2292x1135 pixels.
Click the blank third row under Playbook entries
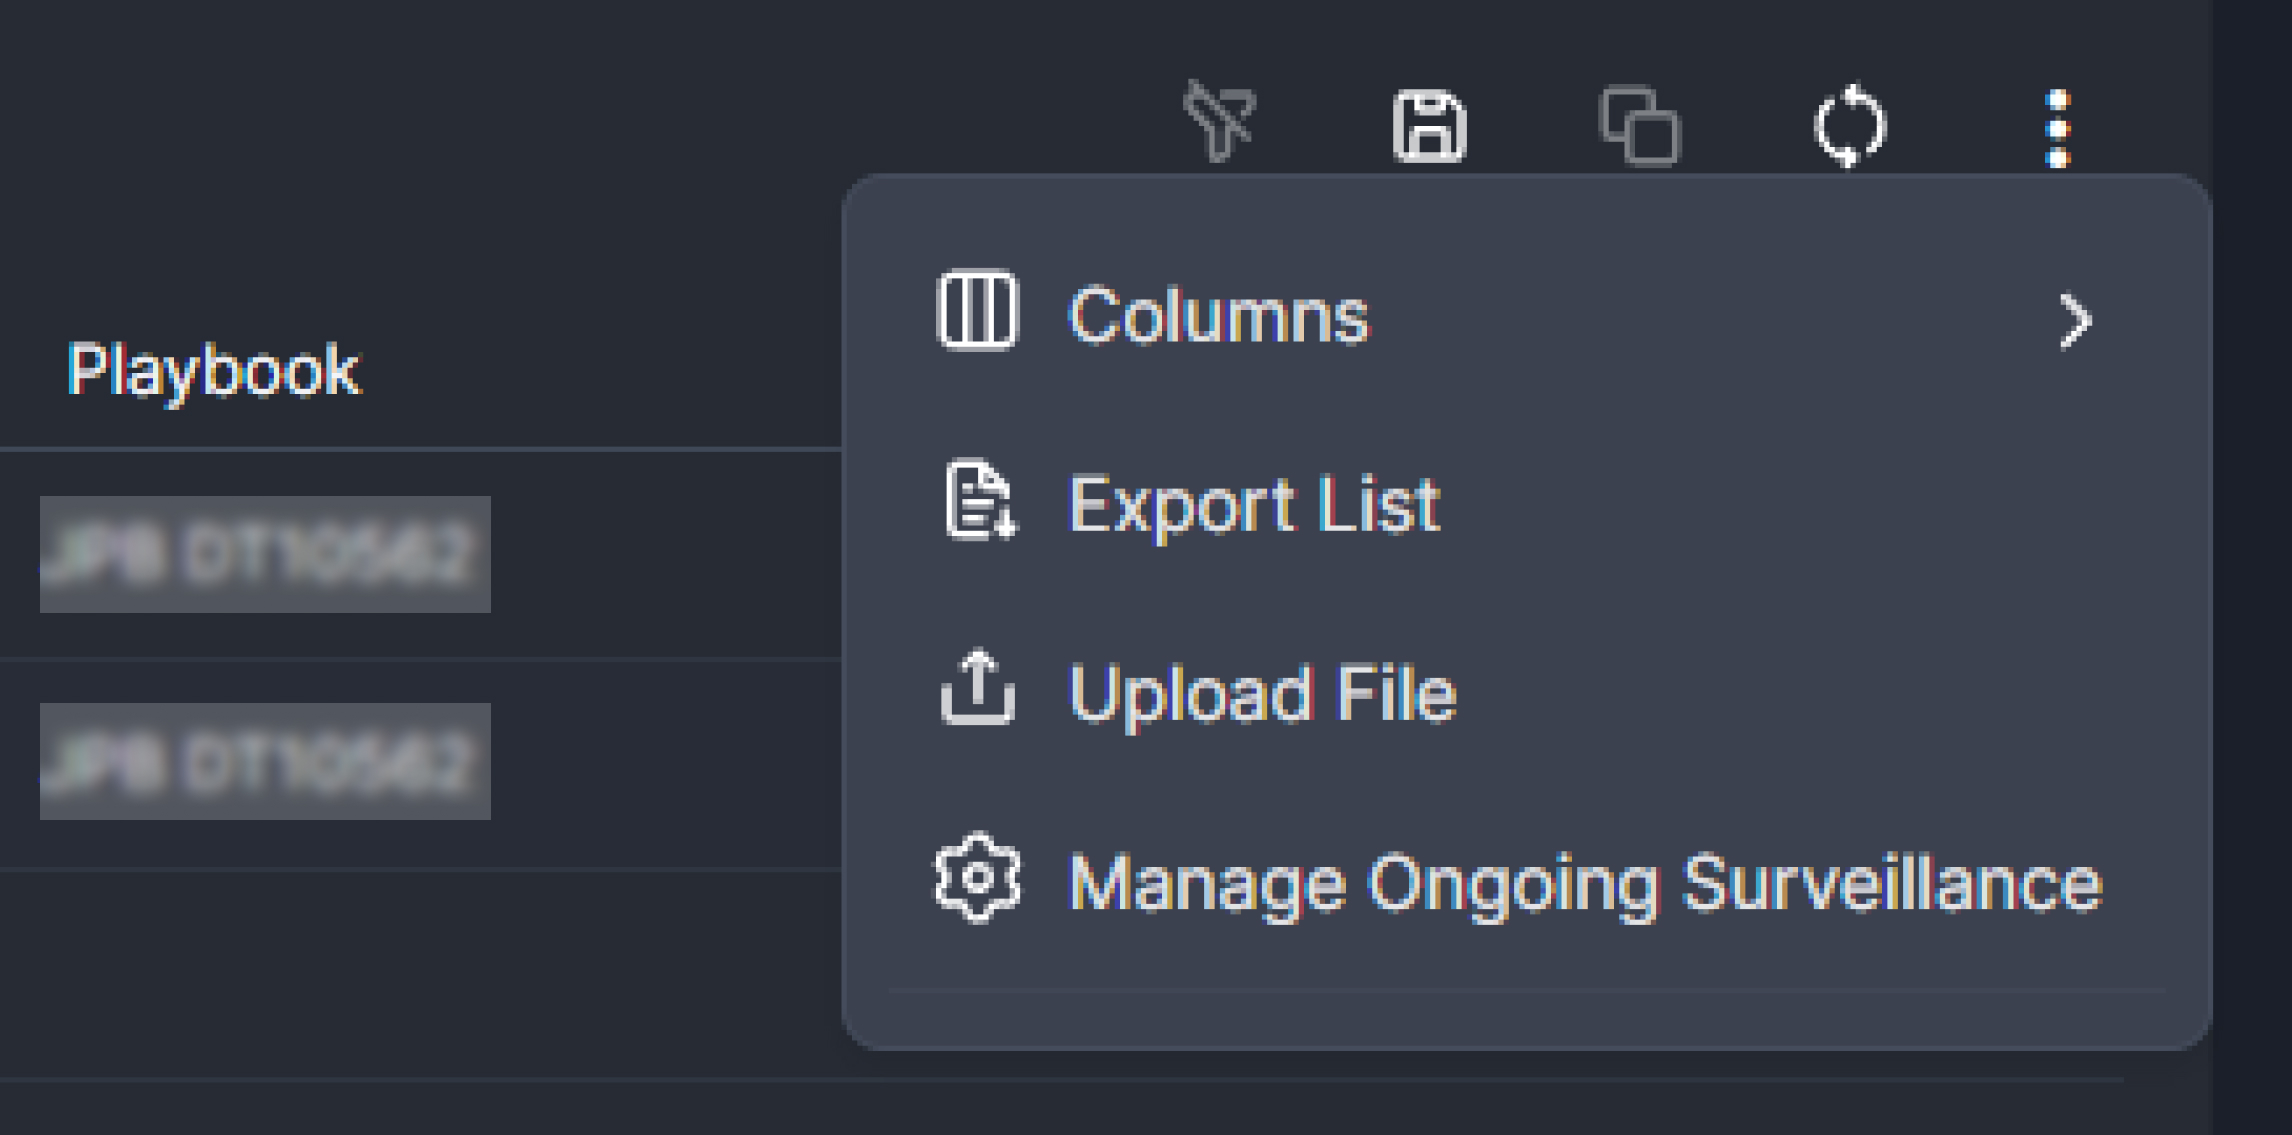tap(400, 975)
